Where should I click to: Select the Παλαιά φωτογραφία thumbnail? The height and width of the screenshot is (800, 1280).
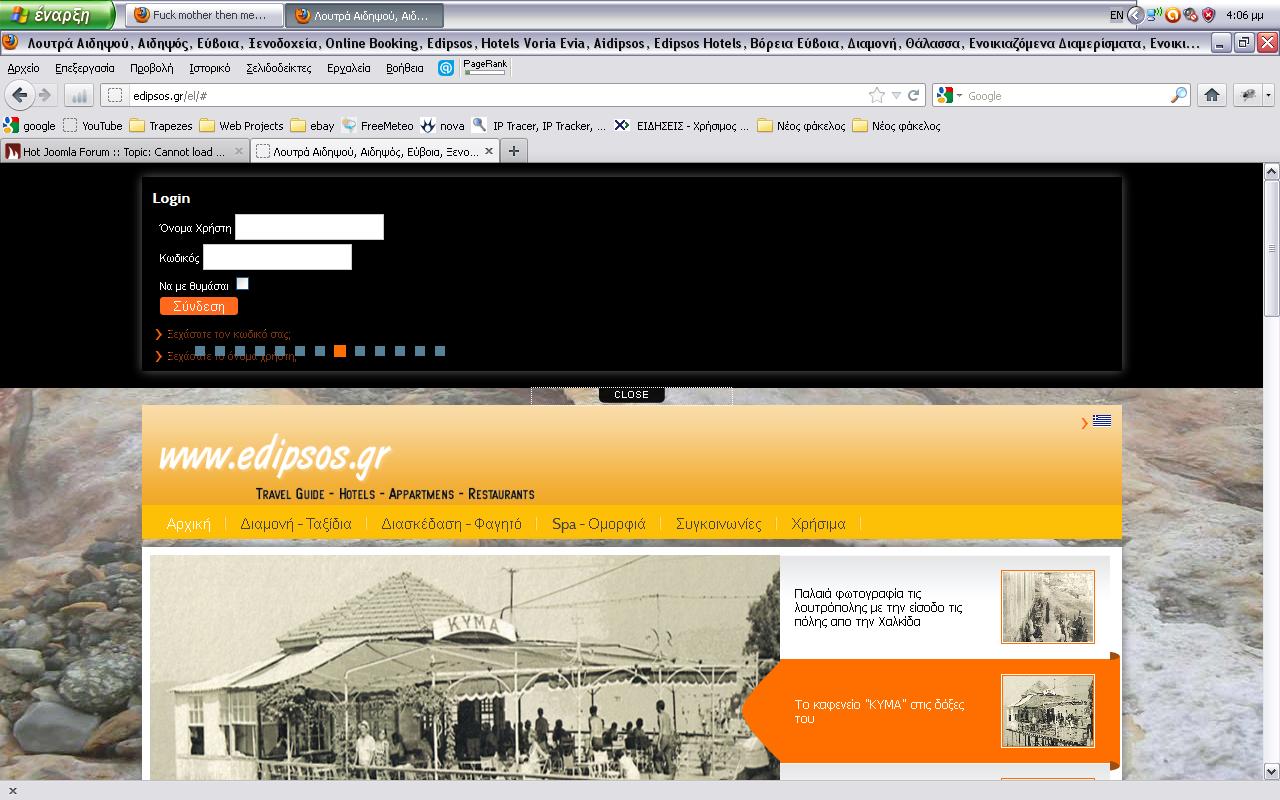click(1047, 607)
